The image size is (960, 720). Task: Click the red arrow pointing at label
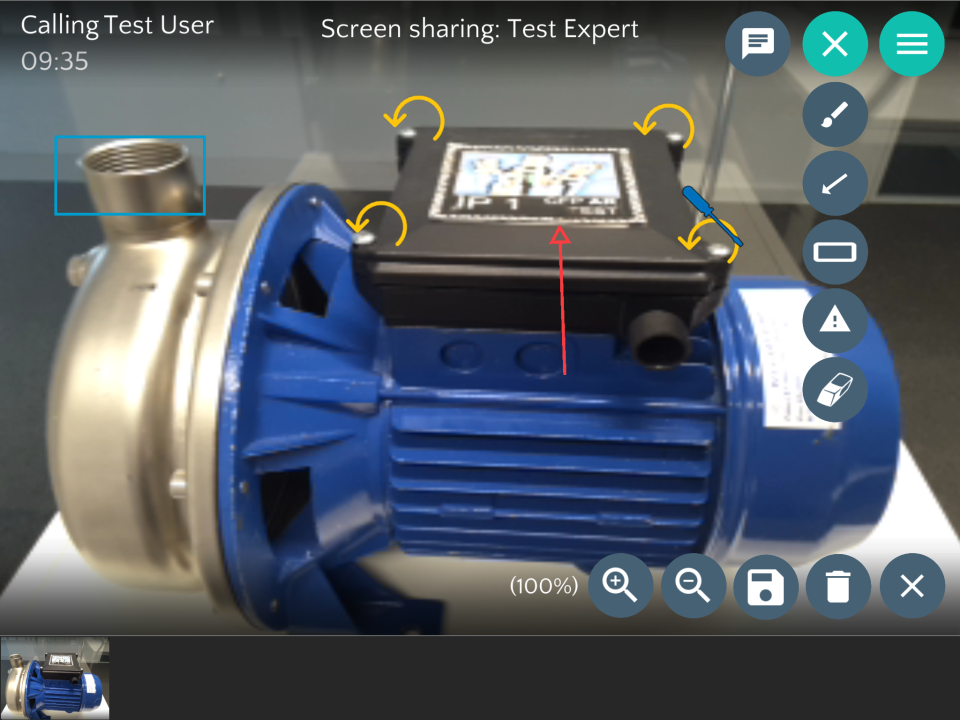pyautogui.click(x=560, y=300)
